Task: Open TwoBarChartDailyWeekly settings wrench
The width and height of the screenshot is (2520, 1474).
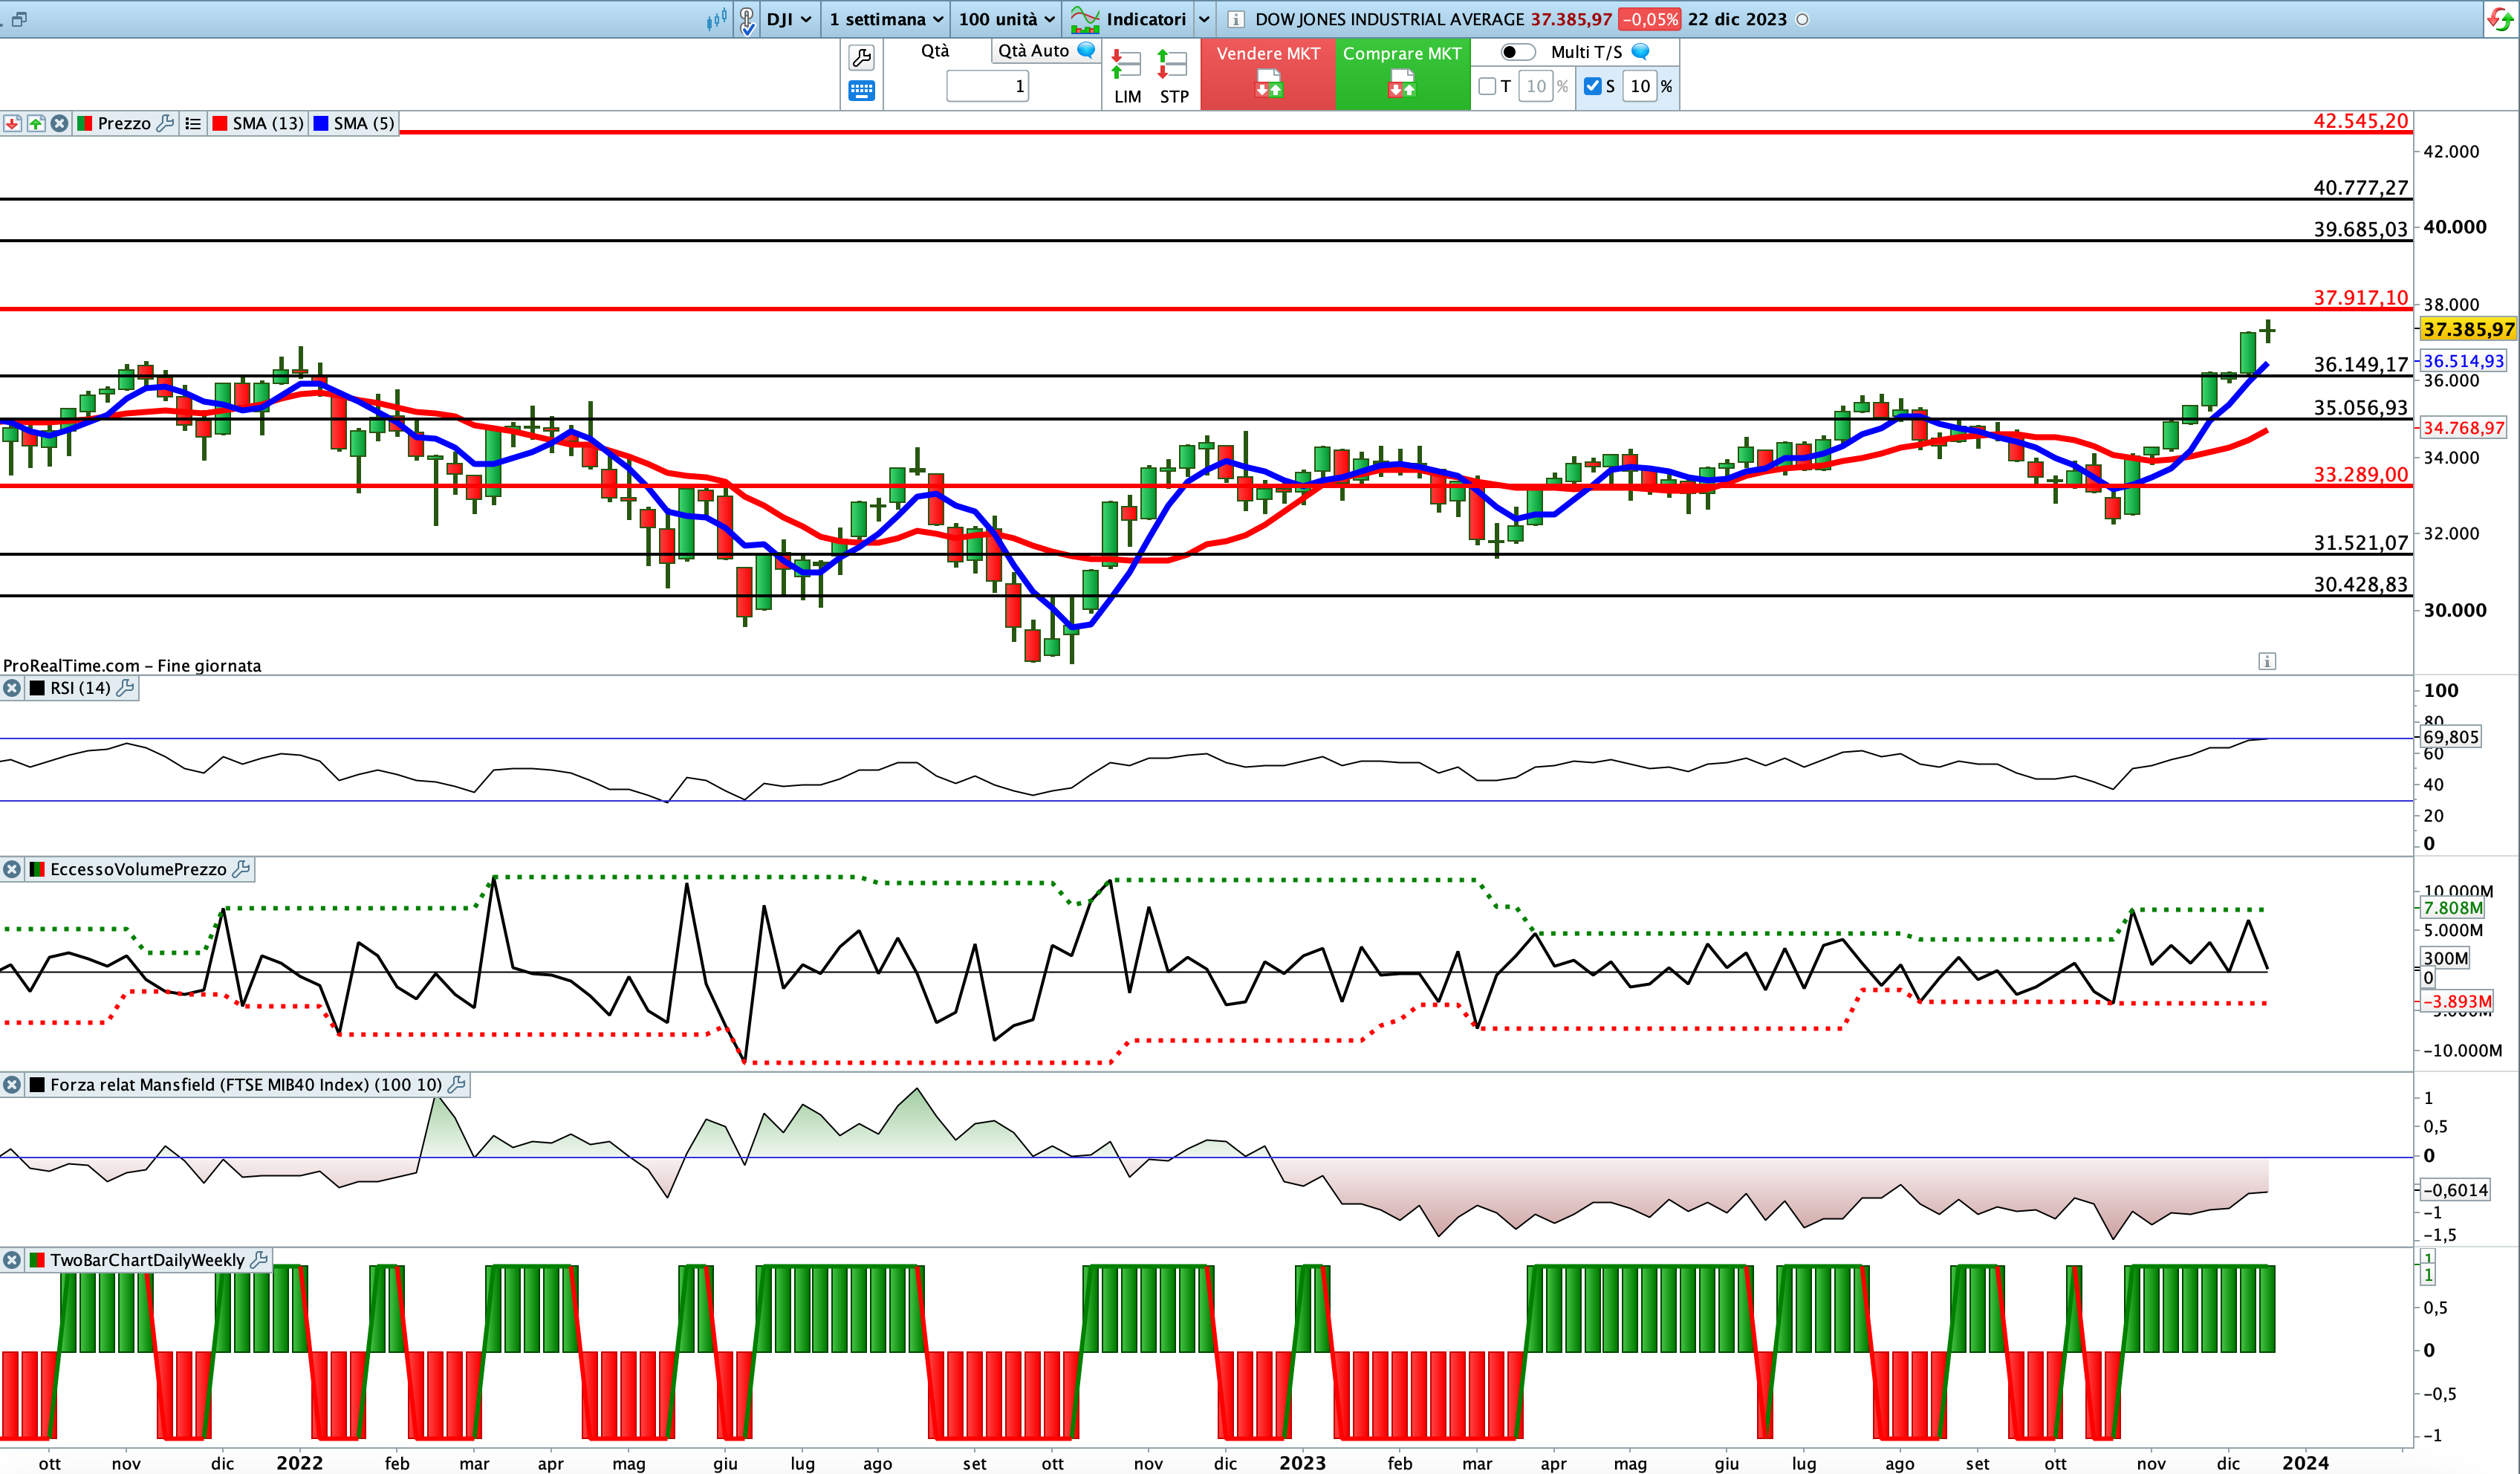Action: 259,1260
